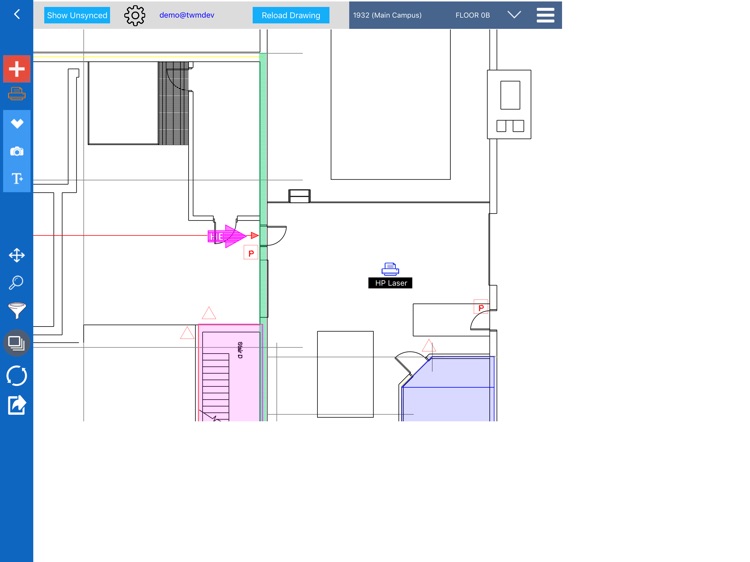This screenshot has height=562, width=750.
Task: Select the printer marker on floor plan
Action: [x=390, y=269]
